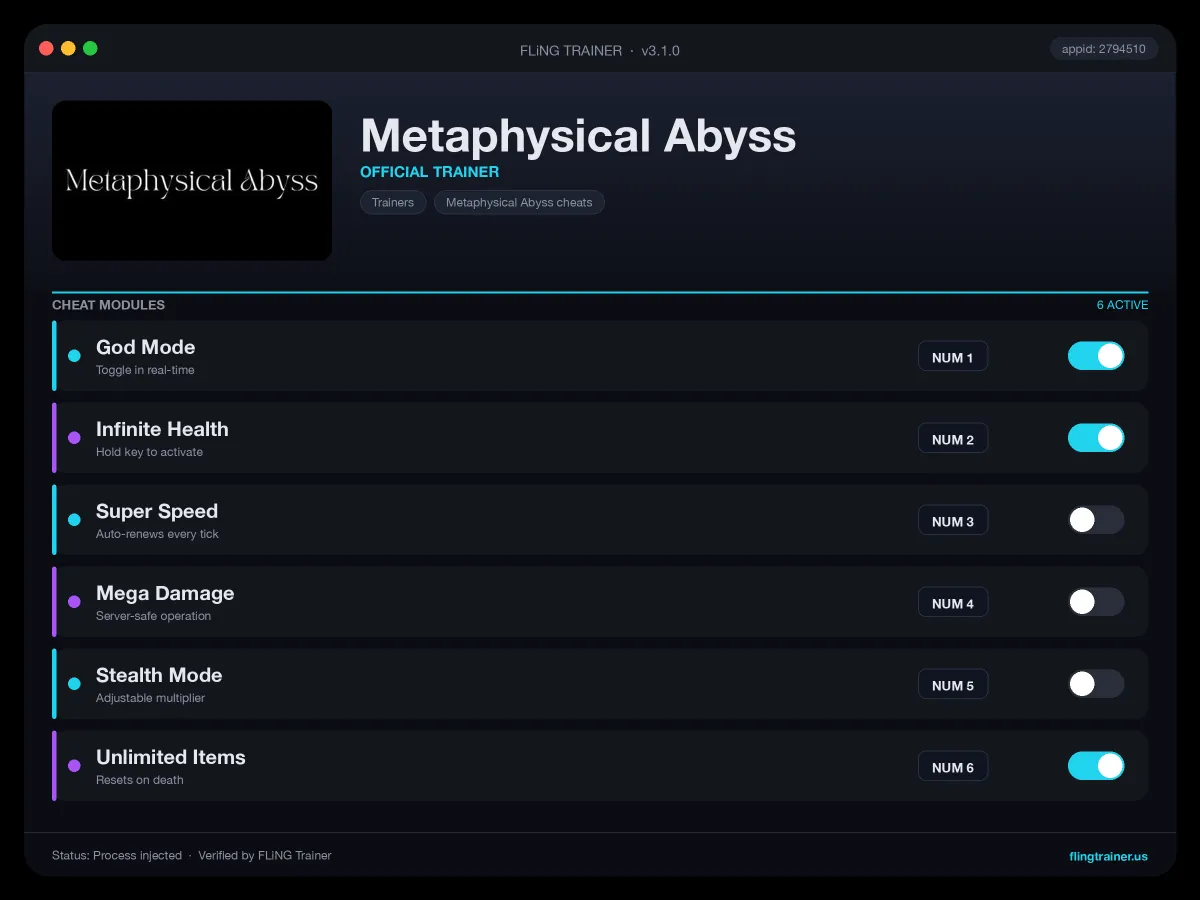Click the purple dot beside Unlimited Items
This screenshot has height=900, width=1200.
click(x=74, y=766)
